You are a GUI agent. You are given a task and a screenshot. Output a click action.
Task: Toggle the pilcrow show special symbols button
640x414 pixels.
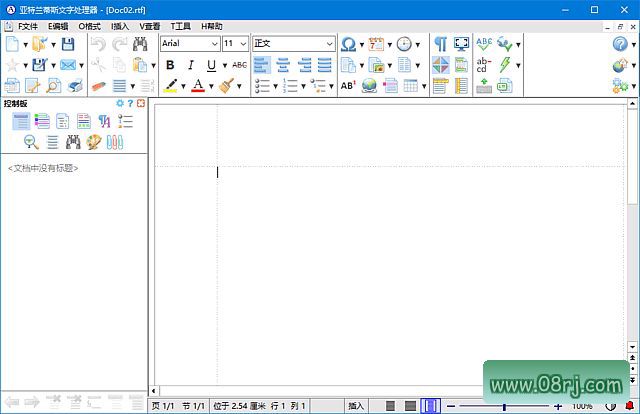[440, 44]
